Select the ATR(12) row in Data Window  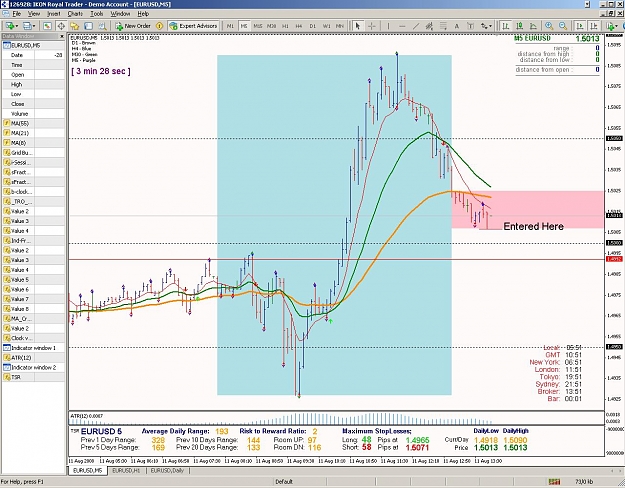click(33, 358)
